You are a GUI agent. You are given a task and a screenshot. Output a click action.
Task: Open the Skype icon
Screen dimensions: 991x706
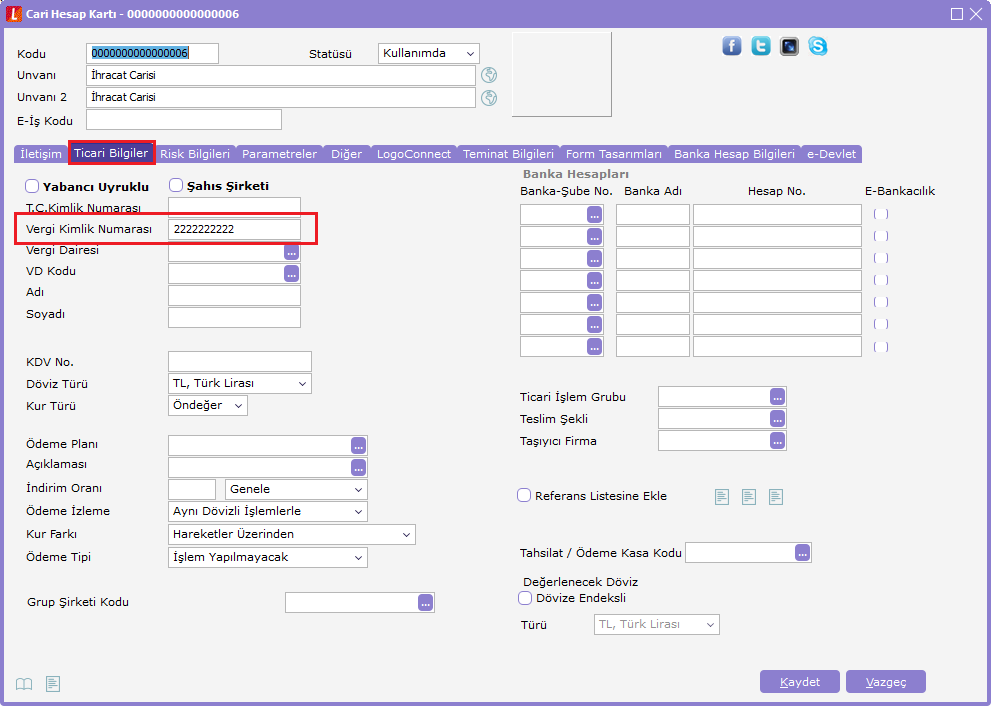tap(818, 46)
